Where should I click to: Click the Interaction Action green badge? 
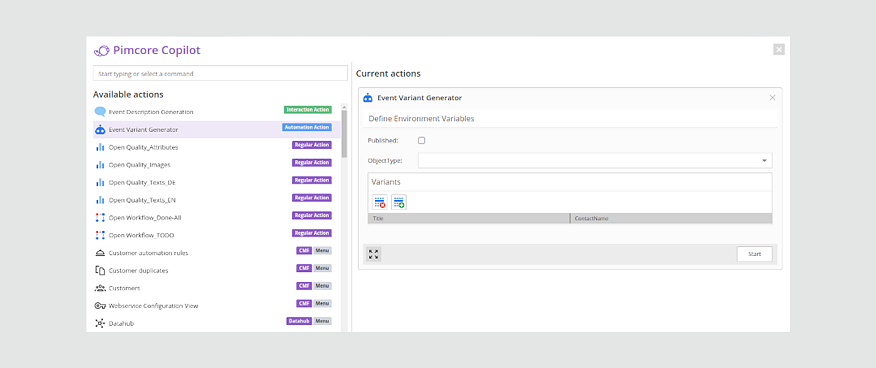pos(307,110)
